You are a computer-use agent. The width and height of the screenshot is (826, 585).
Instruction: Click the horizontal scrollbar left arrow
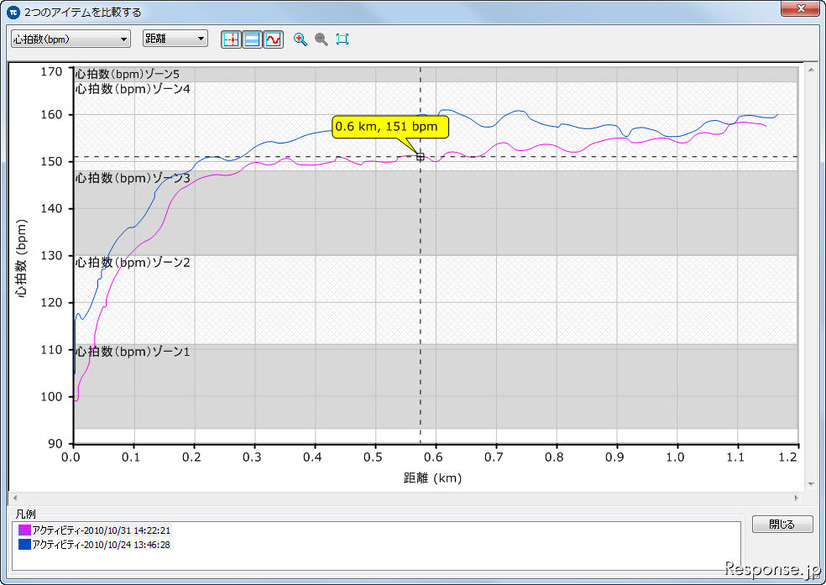(15, 498)
